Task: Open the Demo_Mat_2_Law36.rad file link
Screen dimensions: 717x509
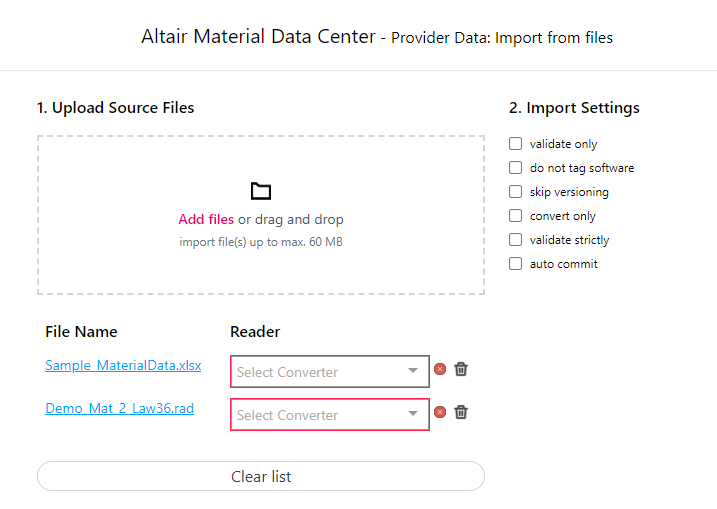Action: coord(119,409)
